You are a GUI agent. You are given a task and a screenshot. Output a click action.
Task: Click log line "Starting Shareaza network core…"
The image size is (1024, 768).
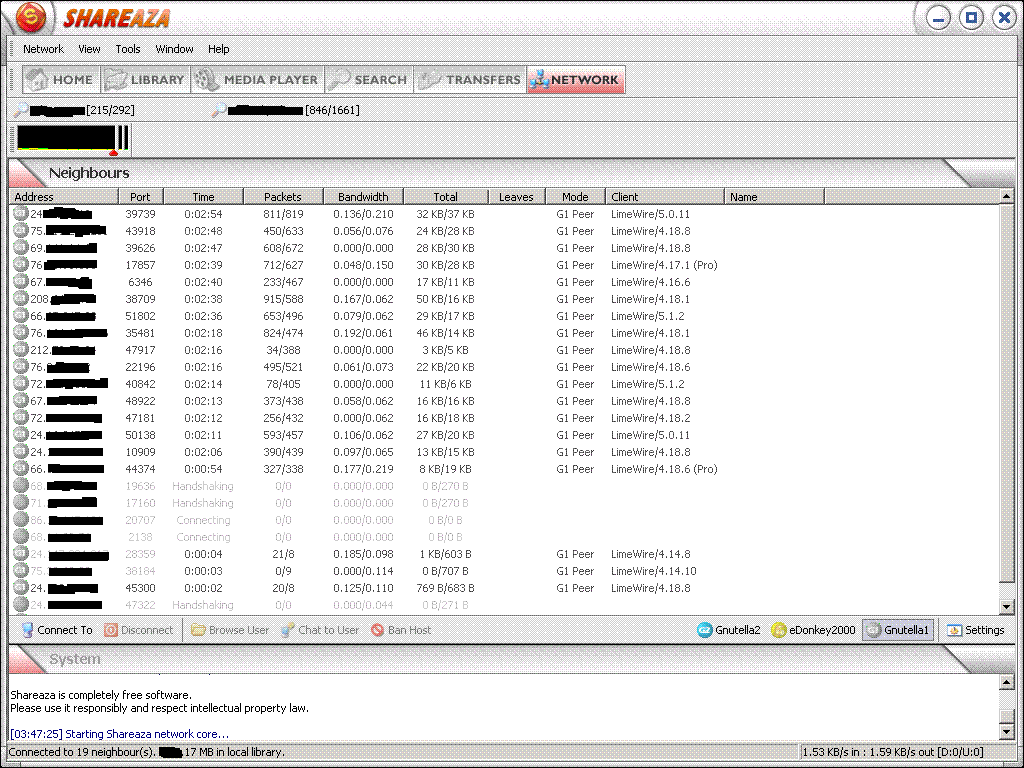(x=147, y=734)
